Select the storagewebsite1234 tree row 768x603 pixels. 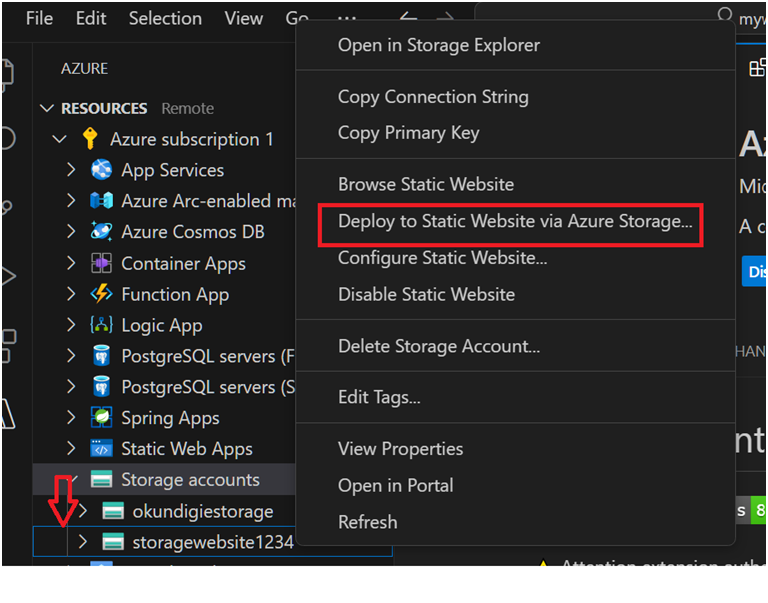[x=165, y=542]
